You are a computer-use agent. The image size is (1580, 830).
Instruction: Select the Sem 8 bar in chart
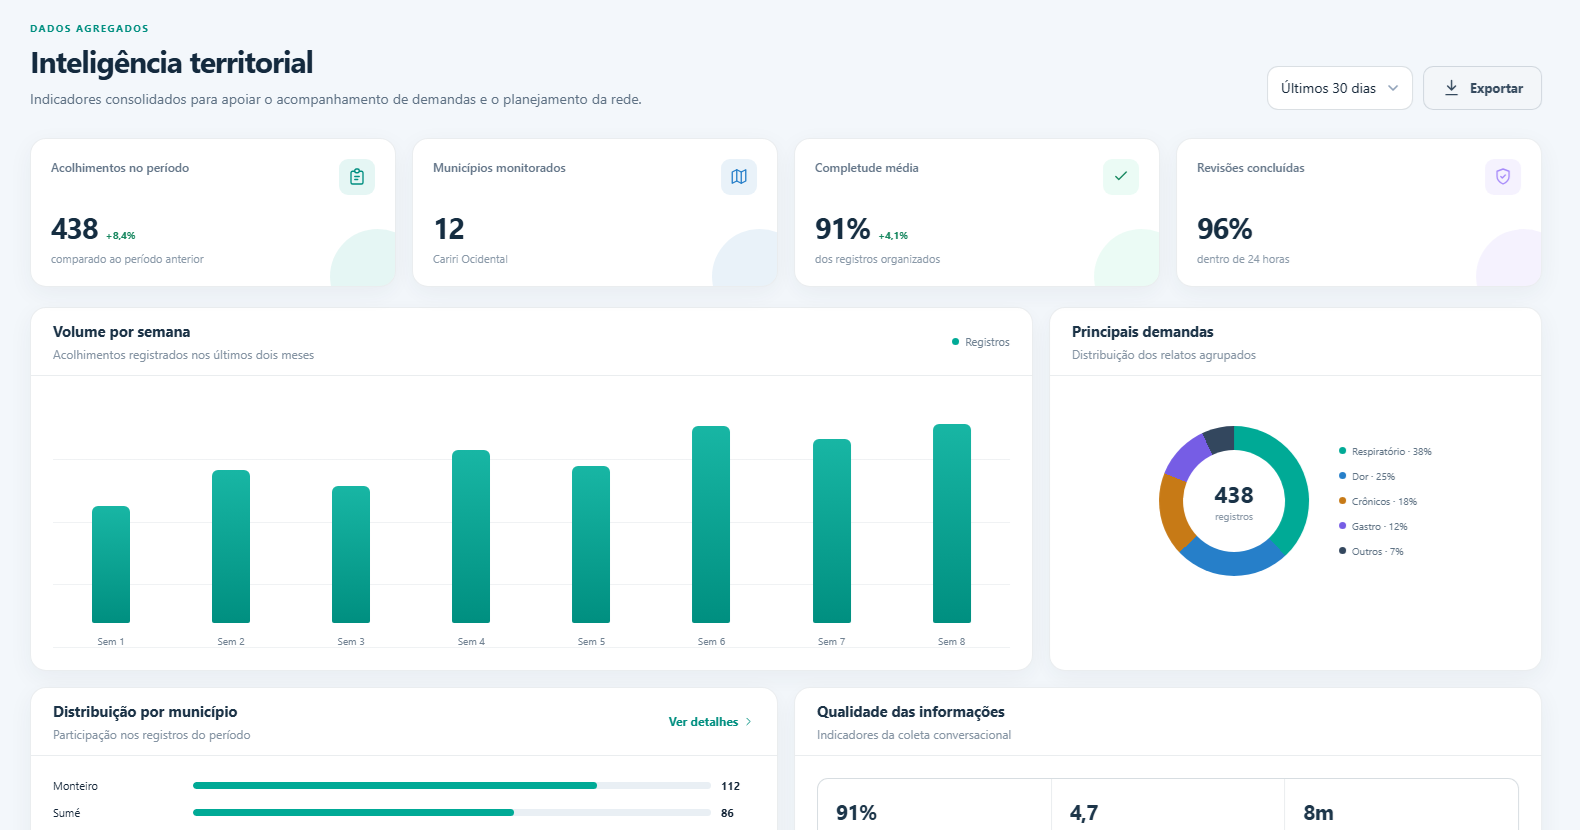point(952,524)
